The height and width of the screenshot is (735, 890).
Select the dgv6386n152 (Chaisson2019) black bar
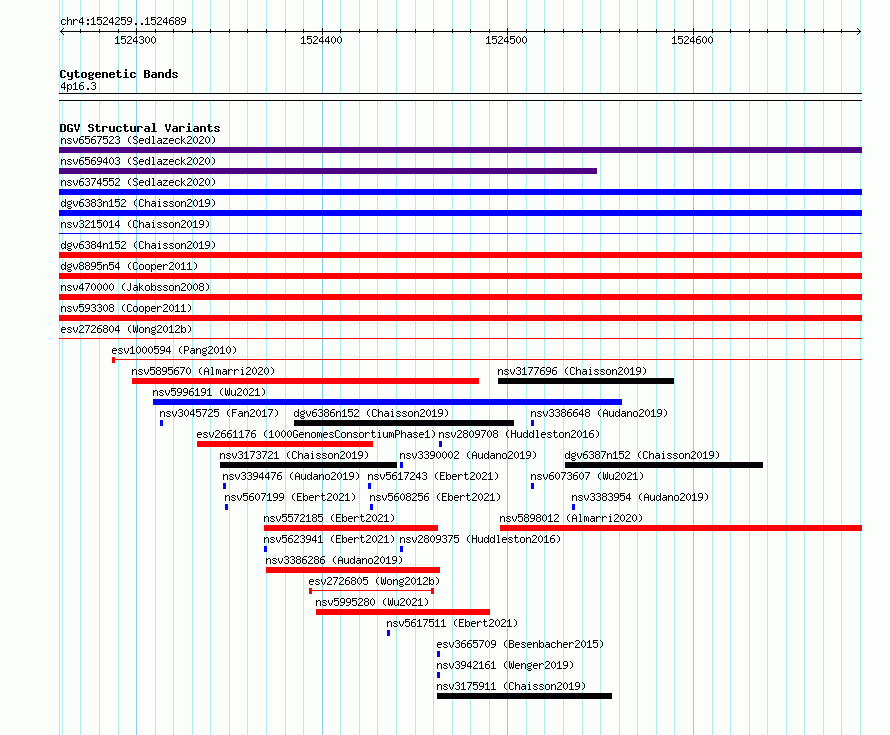point(404,423)
